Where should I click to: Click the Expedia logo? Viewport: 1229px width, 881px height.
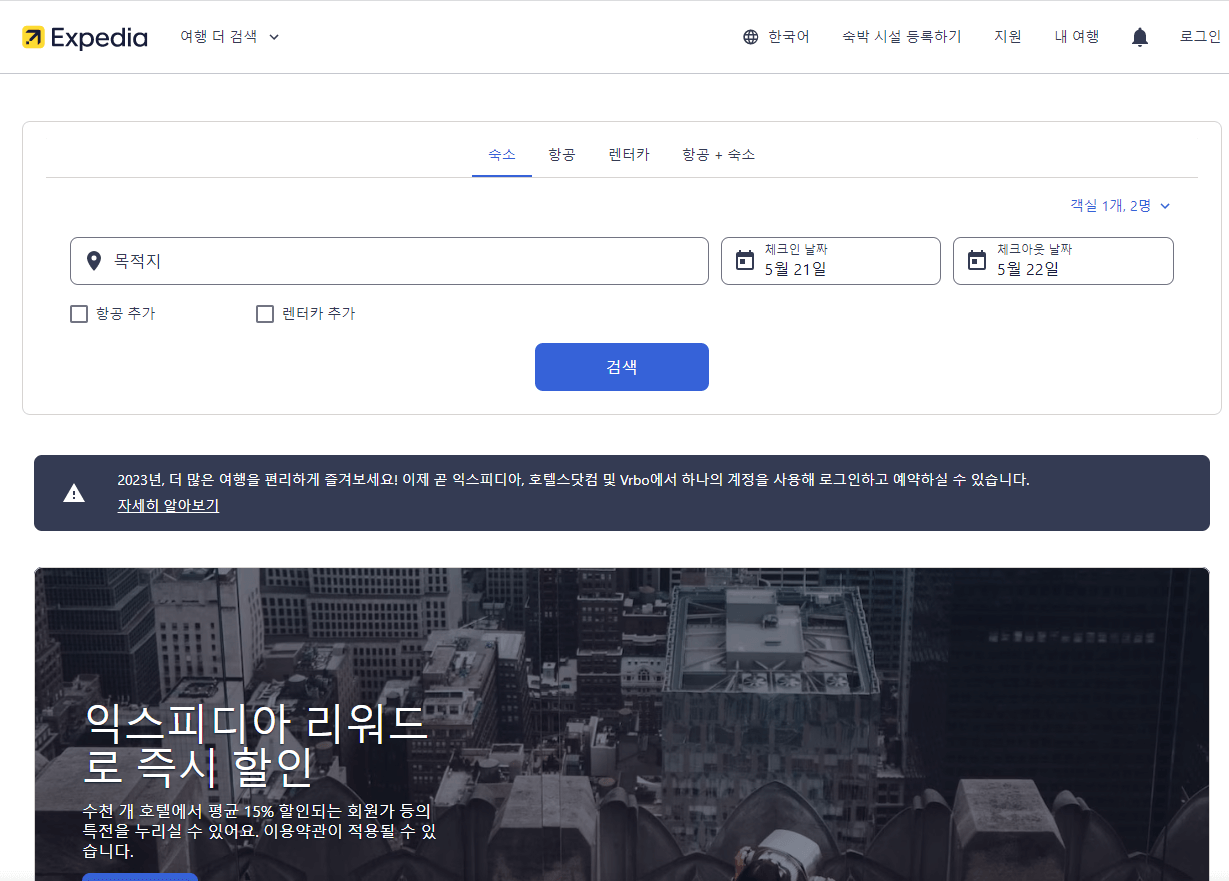click(84, 38)
